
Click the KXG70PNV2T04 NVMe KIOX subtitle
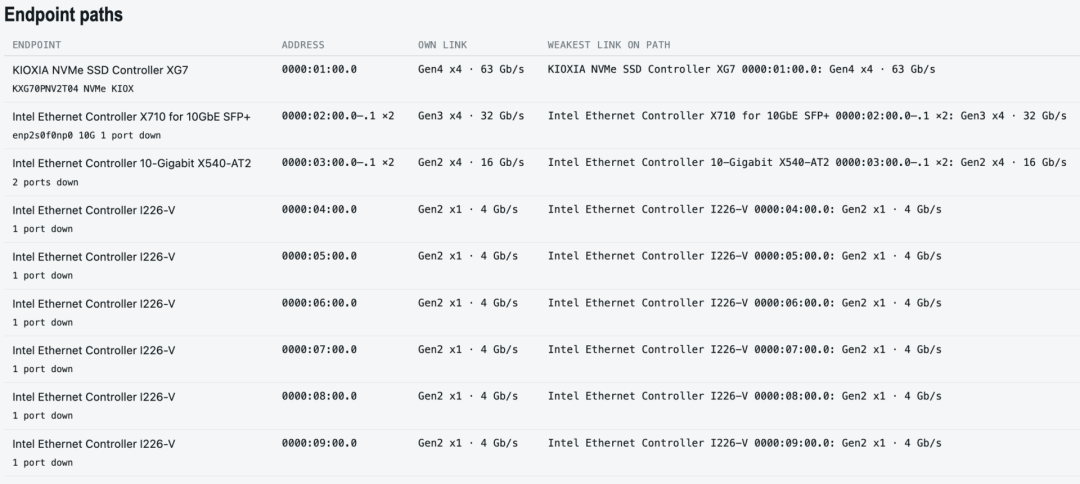coord(73,89)
